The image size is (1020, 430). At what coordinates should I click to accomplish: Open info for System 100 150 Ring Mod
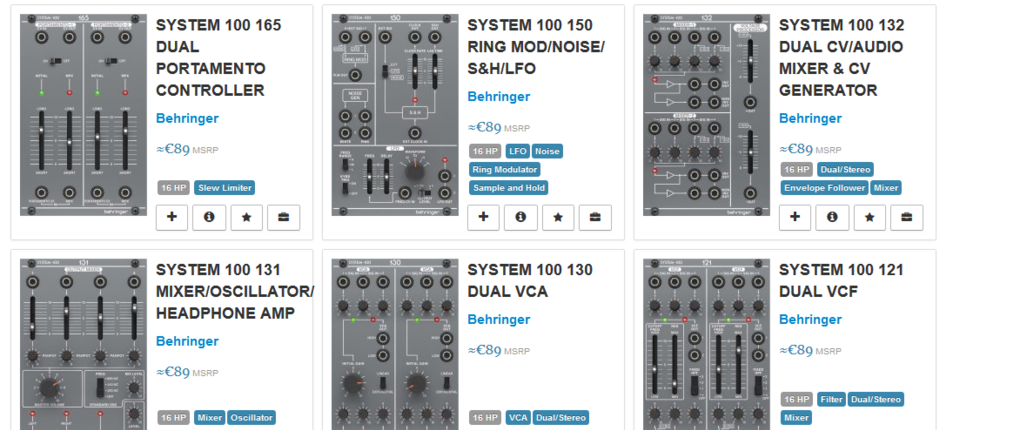(520, 217)
